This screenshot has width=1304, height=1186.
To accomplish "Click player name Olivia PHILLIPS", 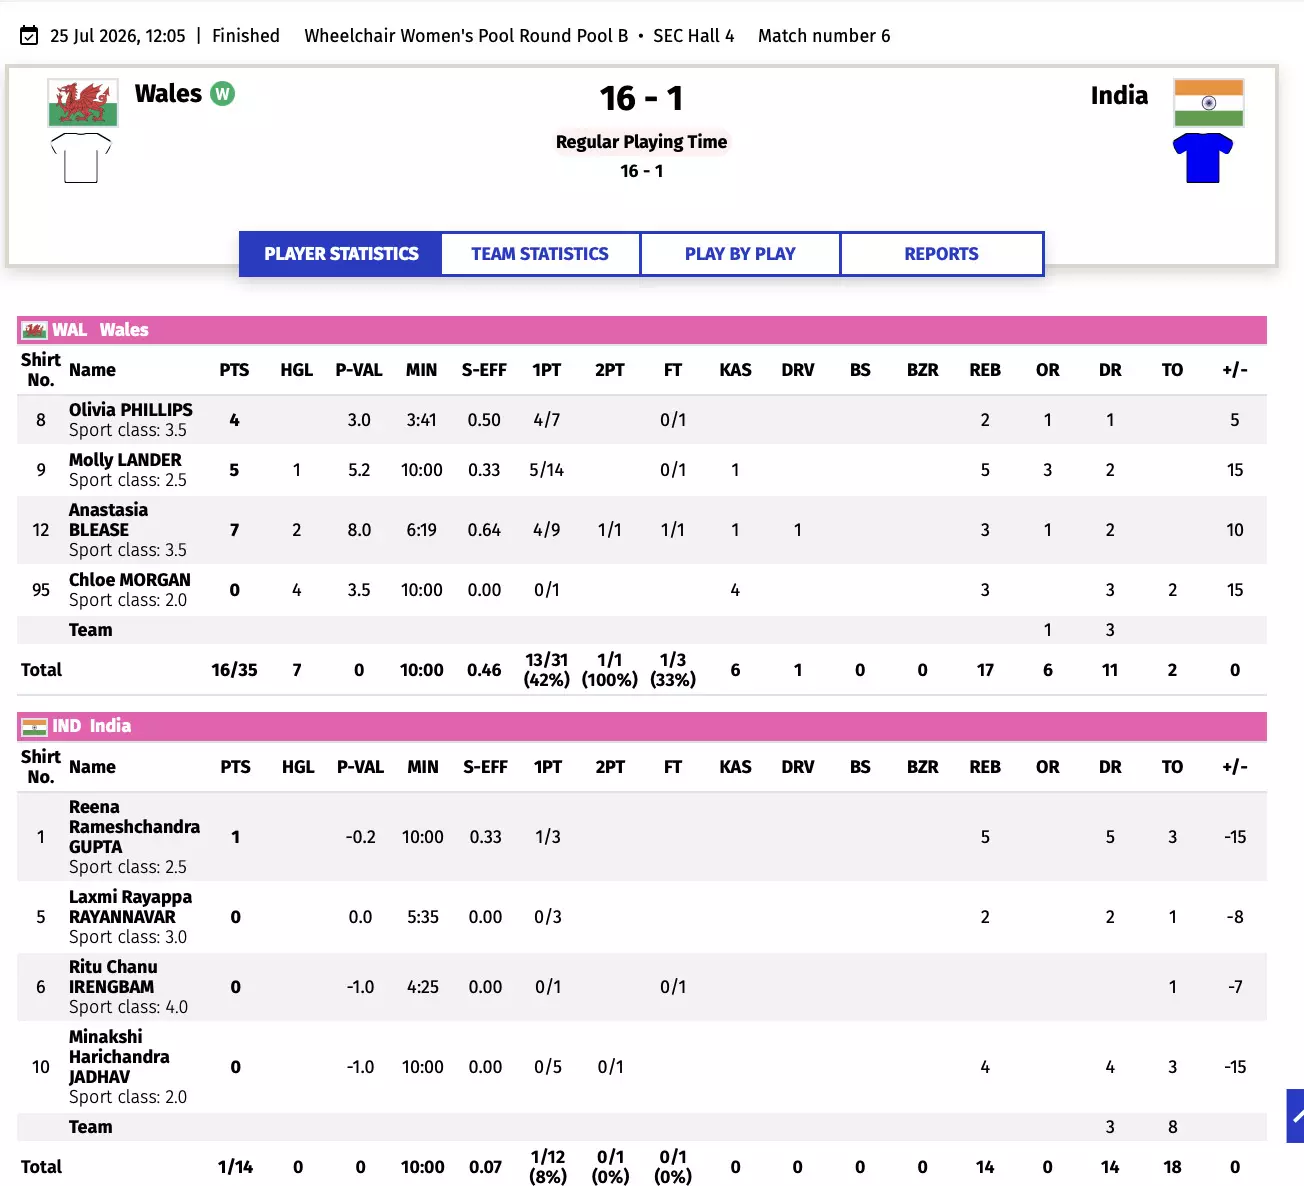I will click(131, 410).
